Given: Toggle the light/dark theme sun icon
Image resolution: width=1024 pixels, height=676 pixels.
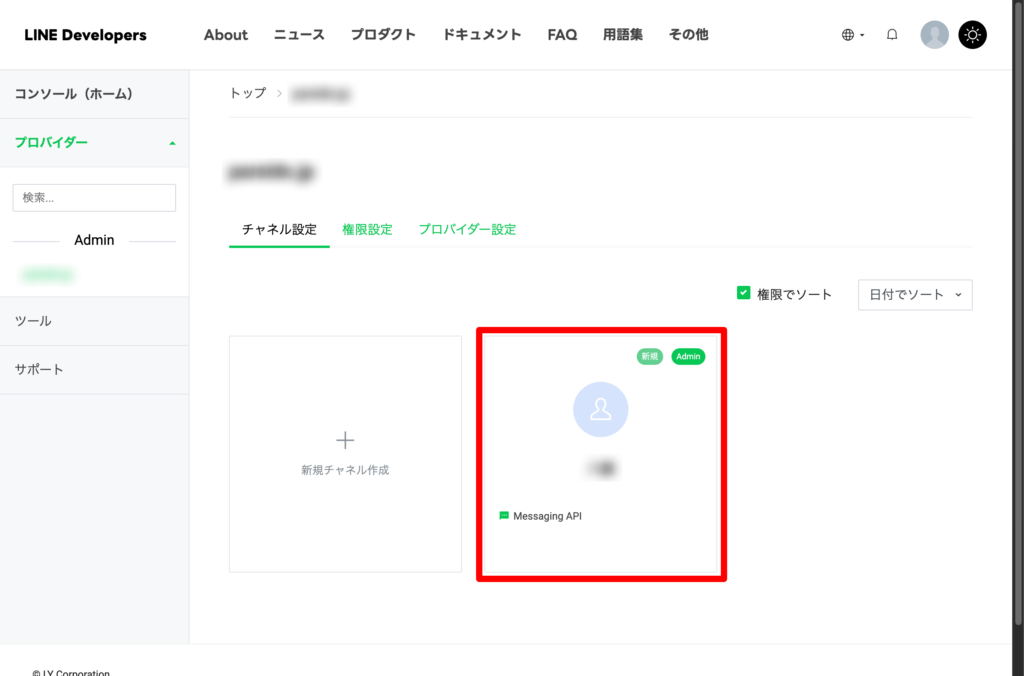Looking at the screenshot, I should [972, 35].
